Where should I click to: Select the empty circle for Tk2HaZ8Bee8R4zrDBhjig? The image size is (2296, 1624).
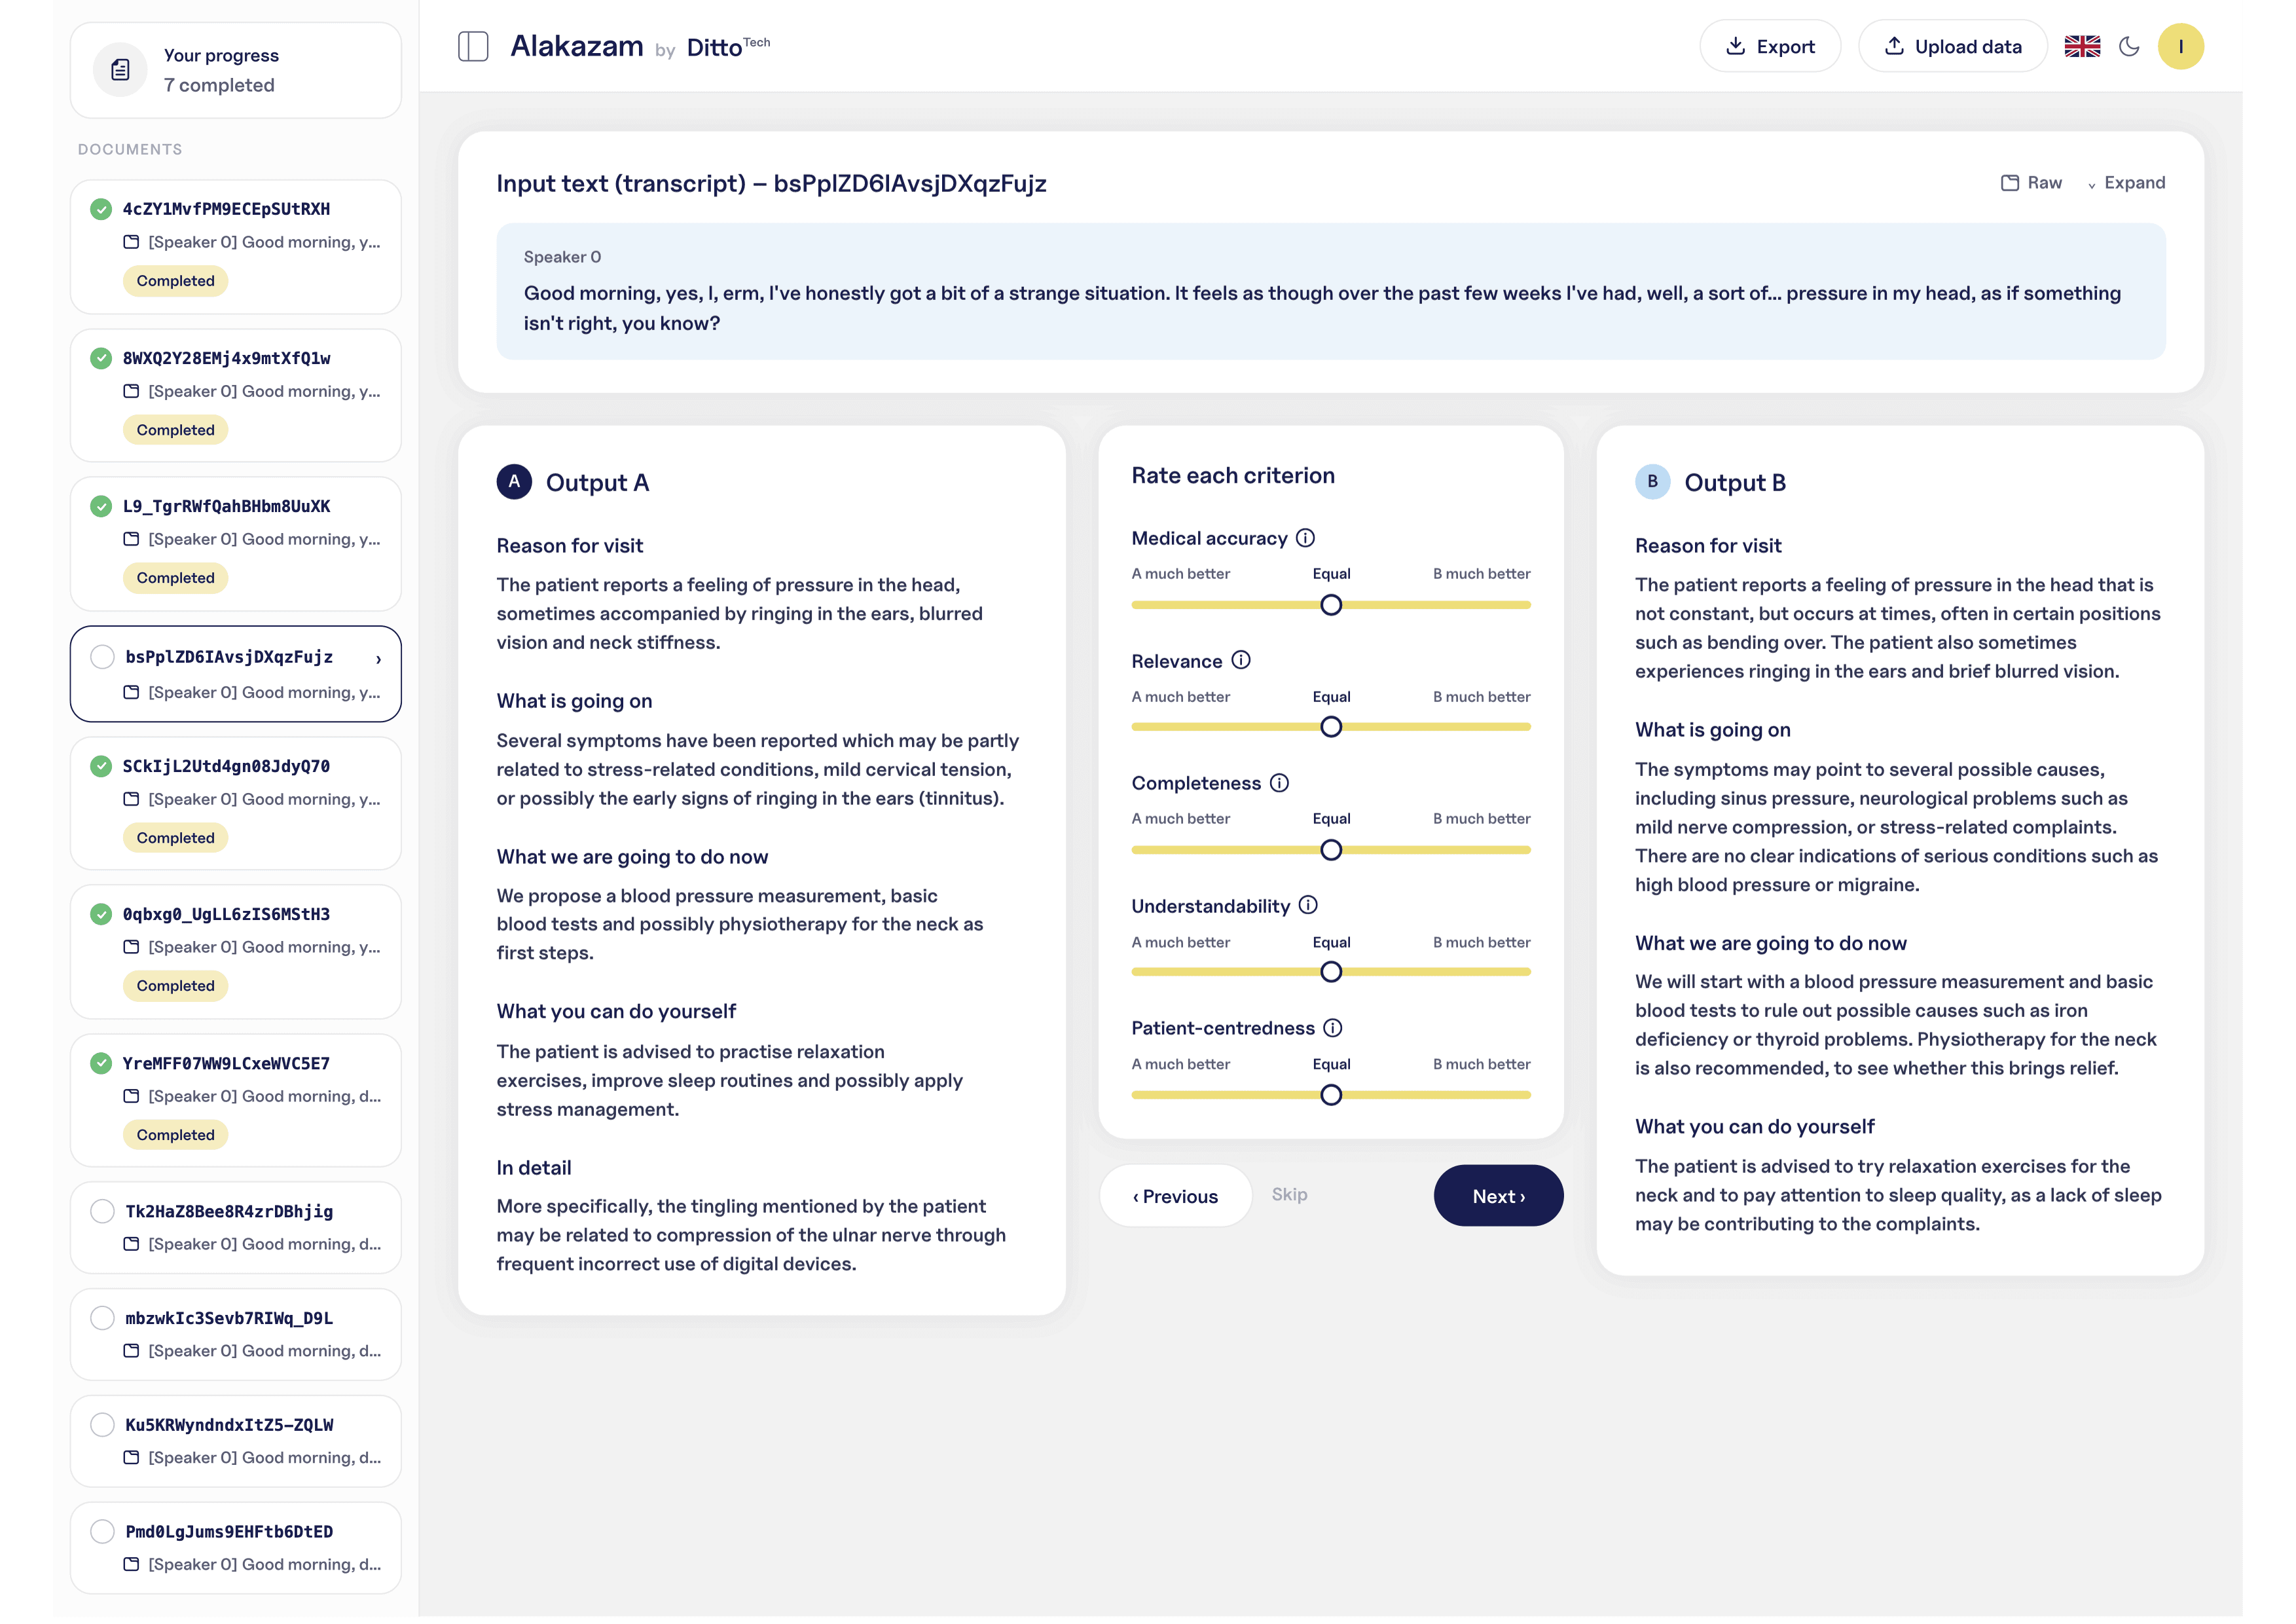click(x=102, y=1211)
